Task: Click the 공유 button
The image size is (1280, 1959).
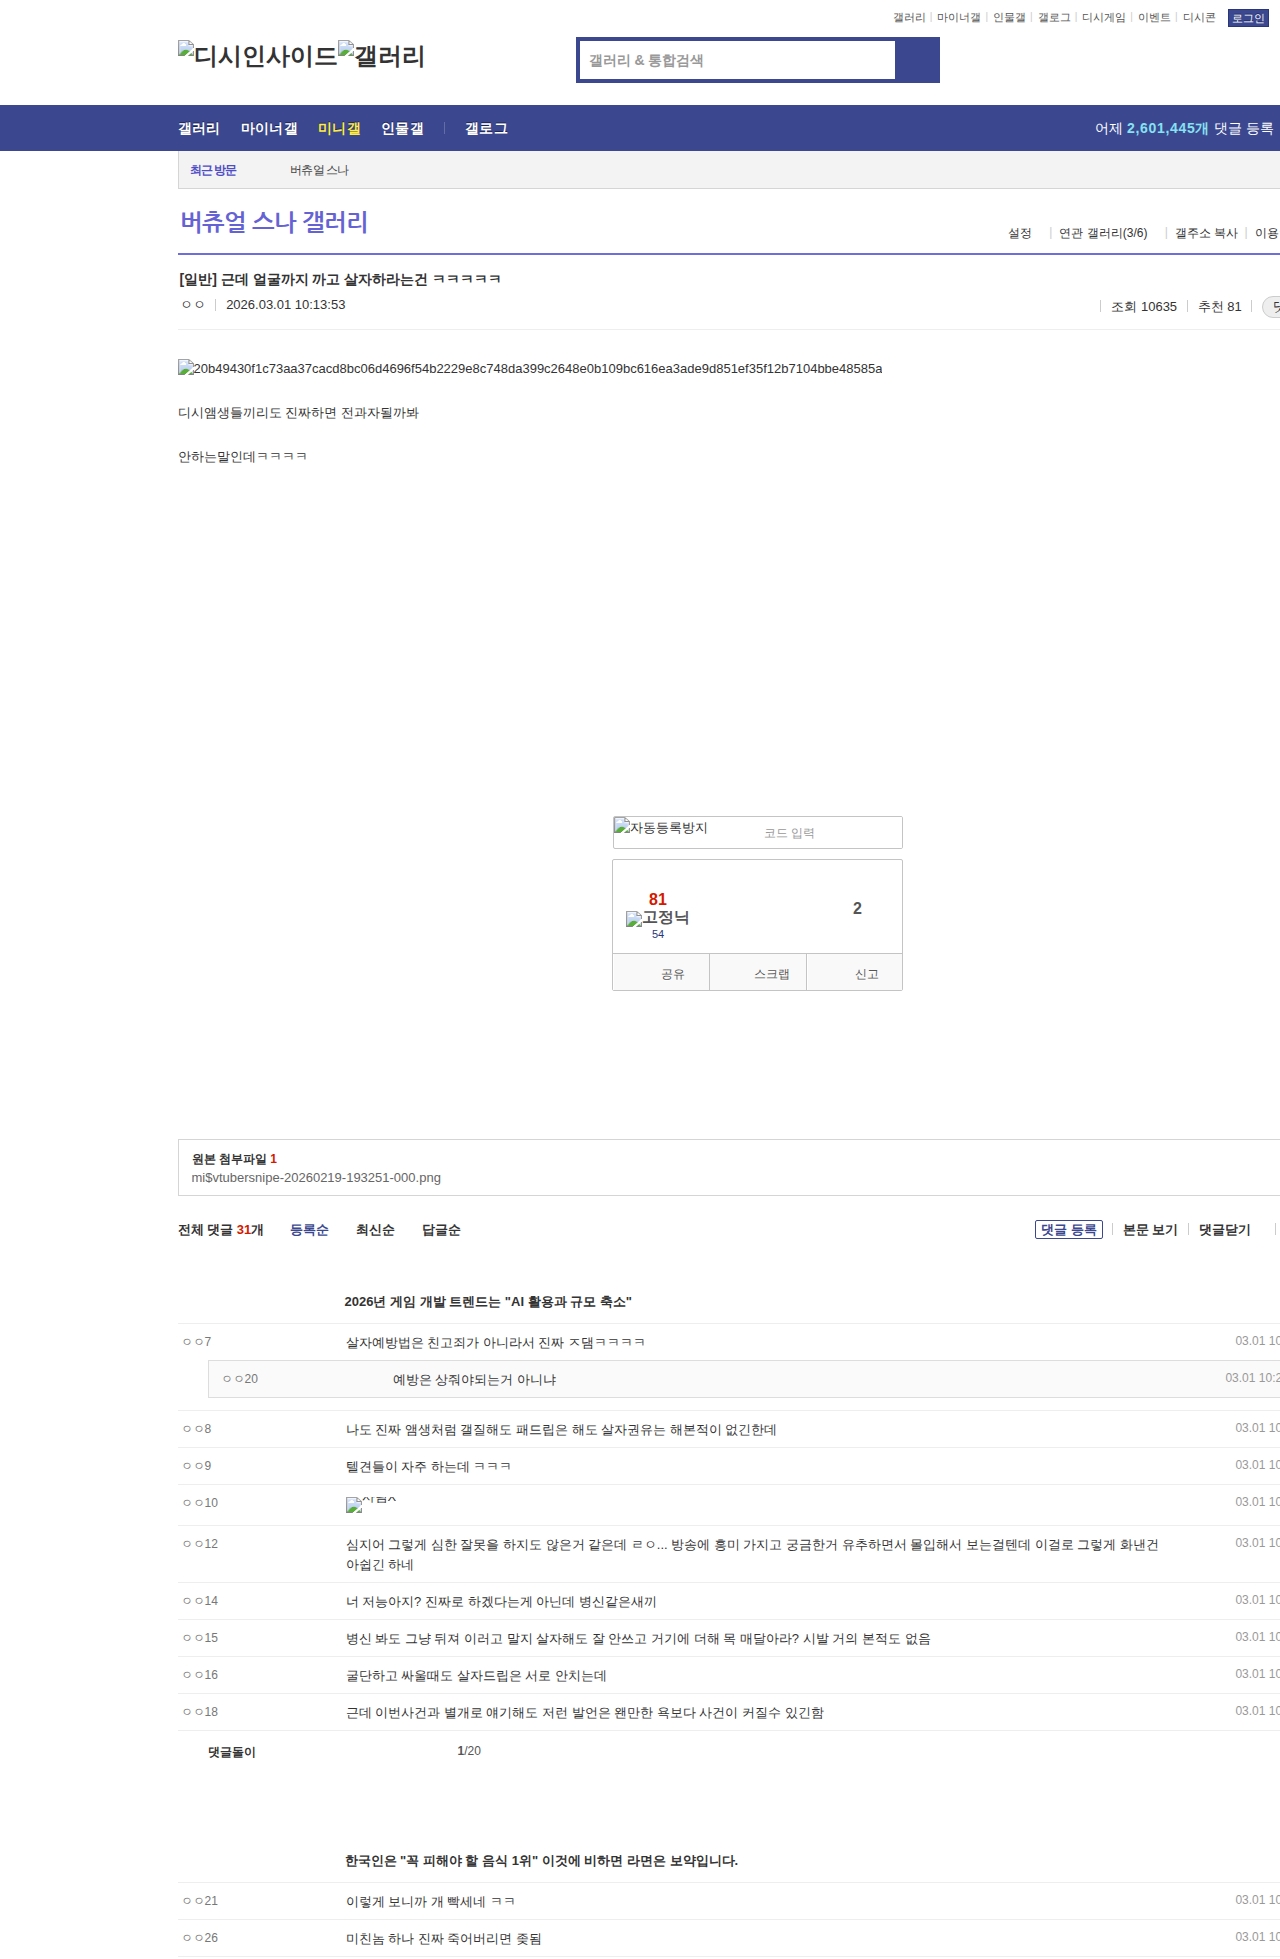Action: [661, 973]
